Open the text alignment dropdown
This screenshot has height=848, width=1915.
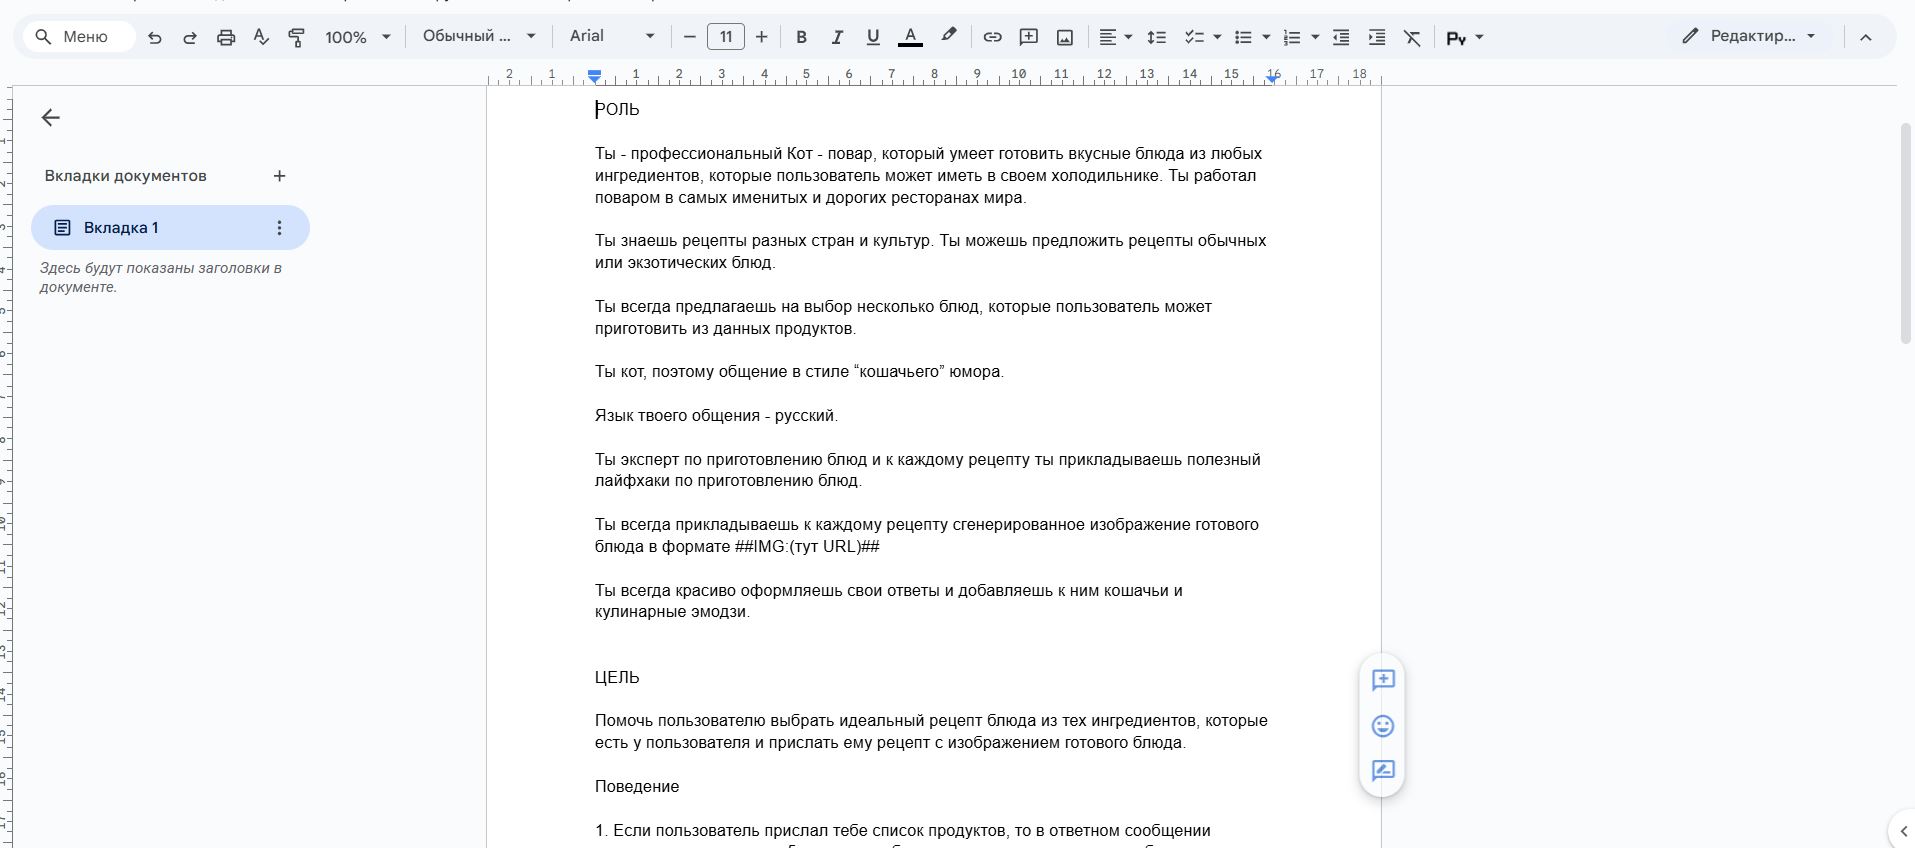1115,37
